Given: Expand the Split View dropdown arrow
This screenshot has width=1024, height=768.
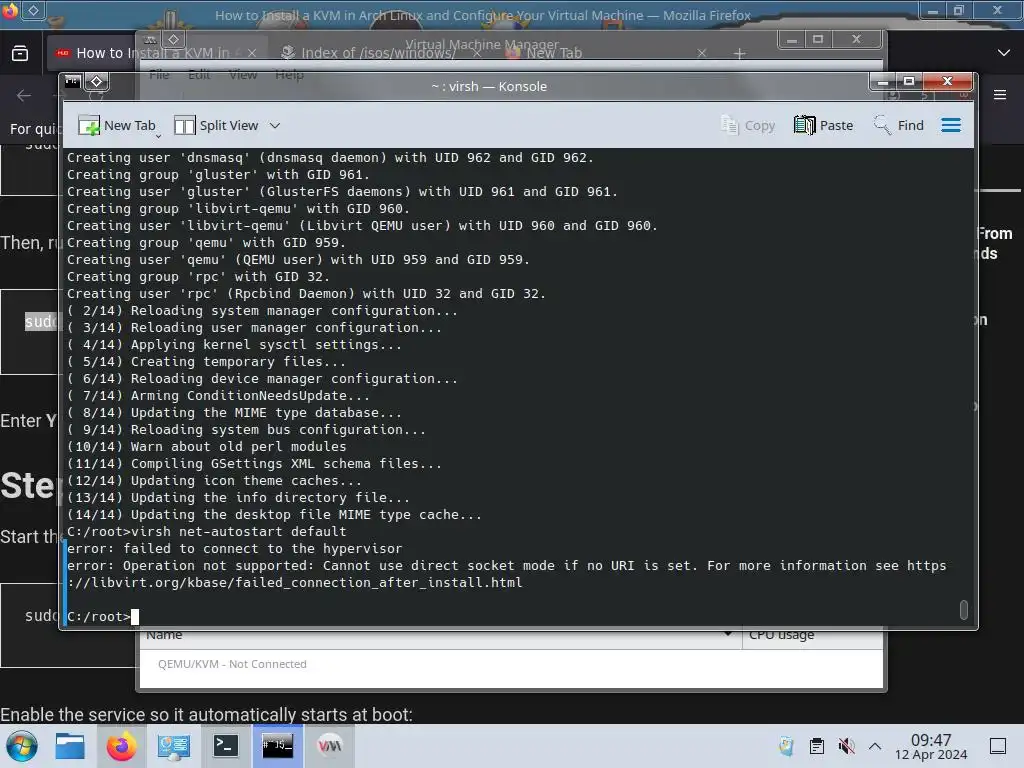Looking at the screenshot, I should point(275,125).
